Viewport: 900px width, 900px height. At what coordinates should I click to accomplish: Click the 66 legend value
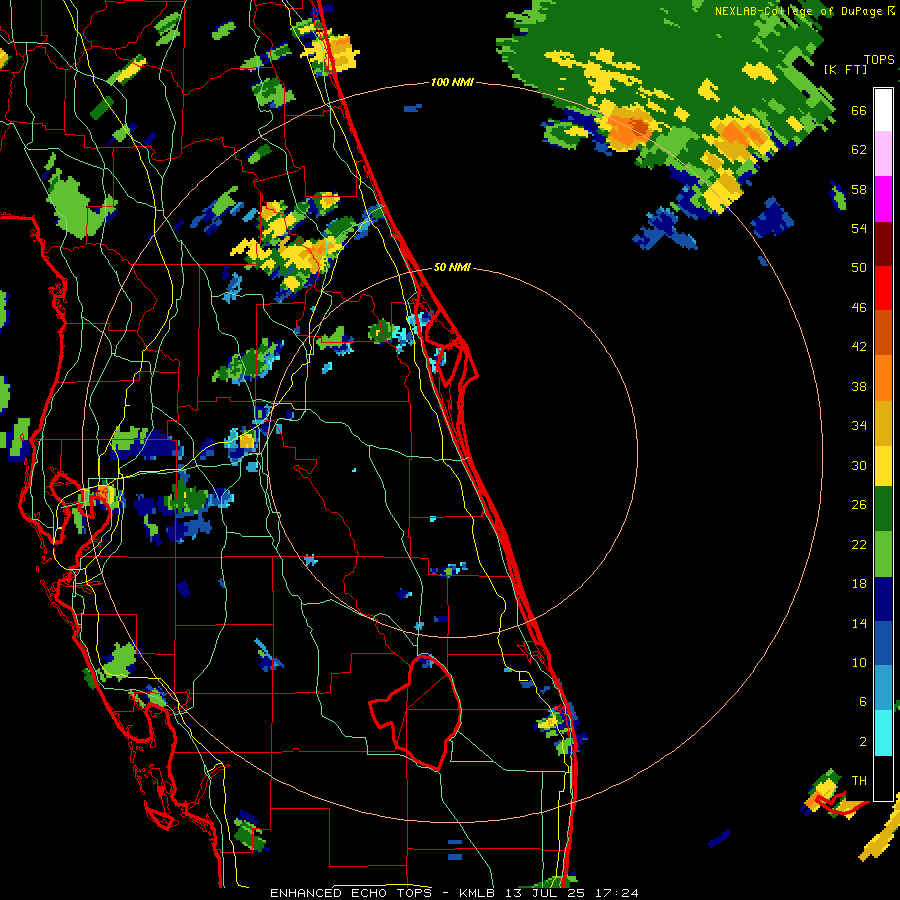(859, 110)
